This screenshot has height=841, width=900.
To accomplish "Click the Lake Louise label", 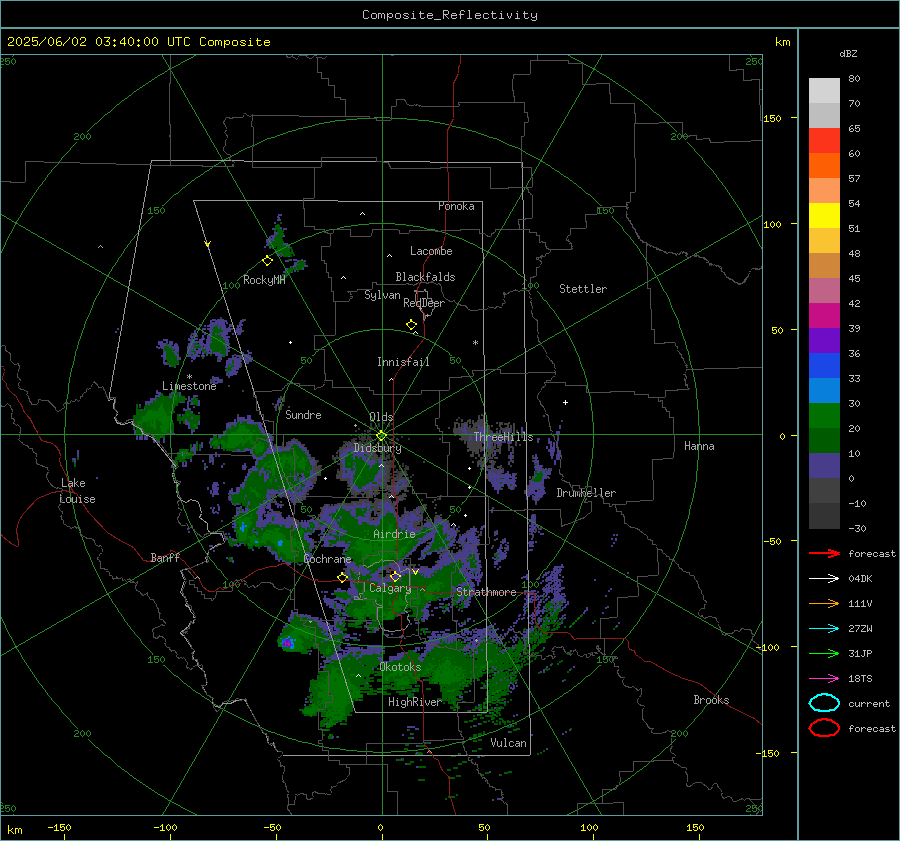I will 78,491.
